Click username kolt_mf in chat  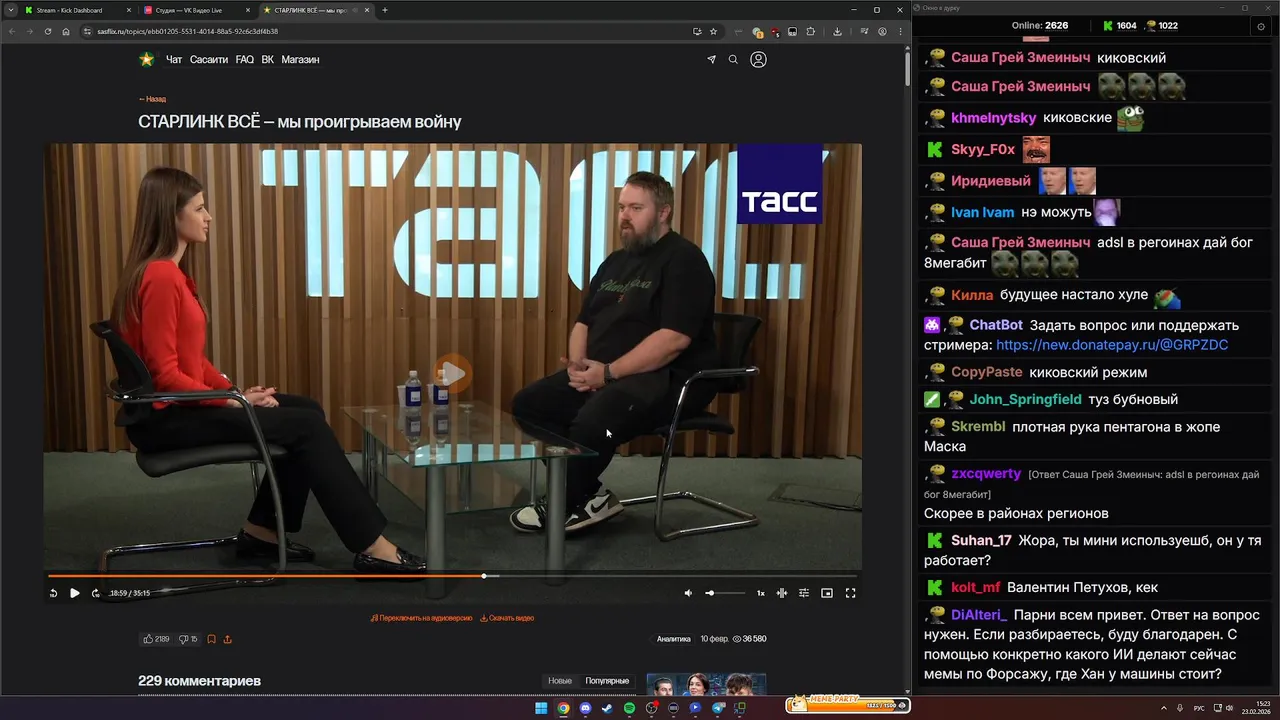pos(976,588)
